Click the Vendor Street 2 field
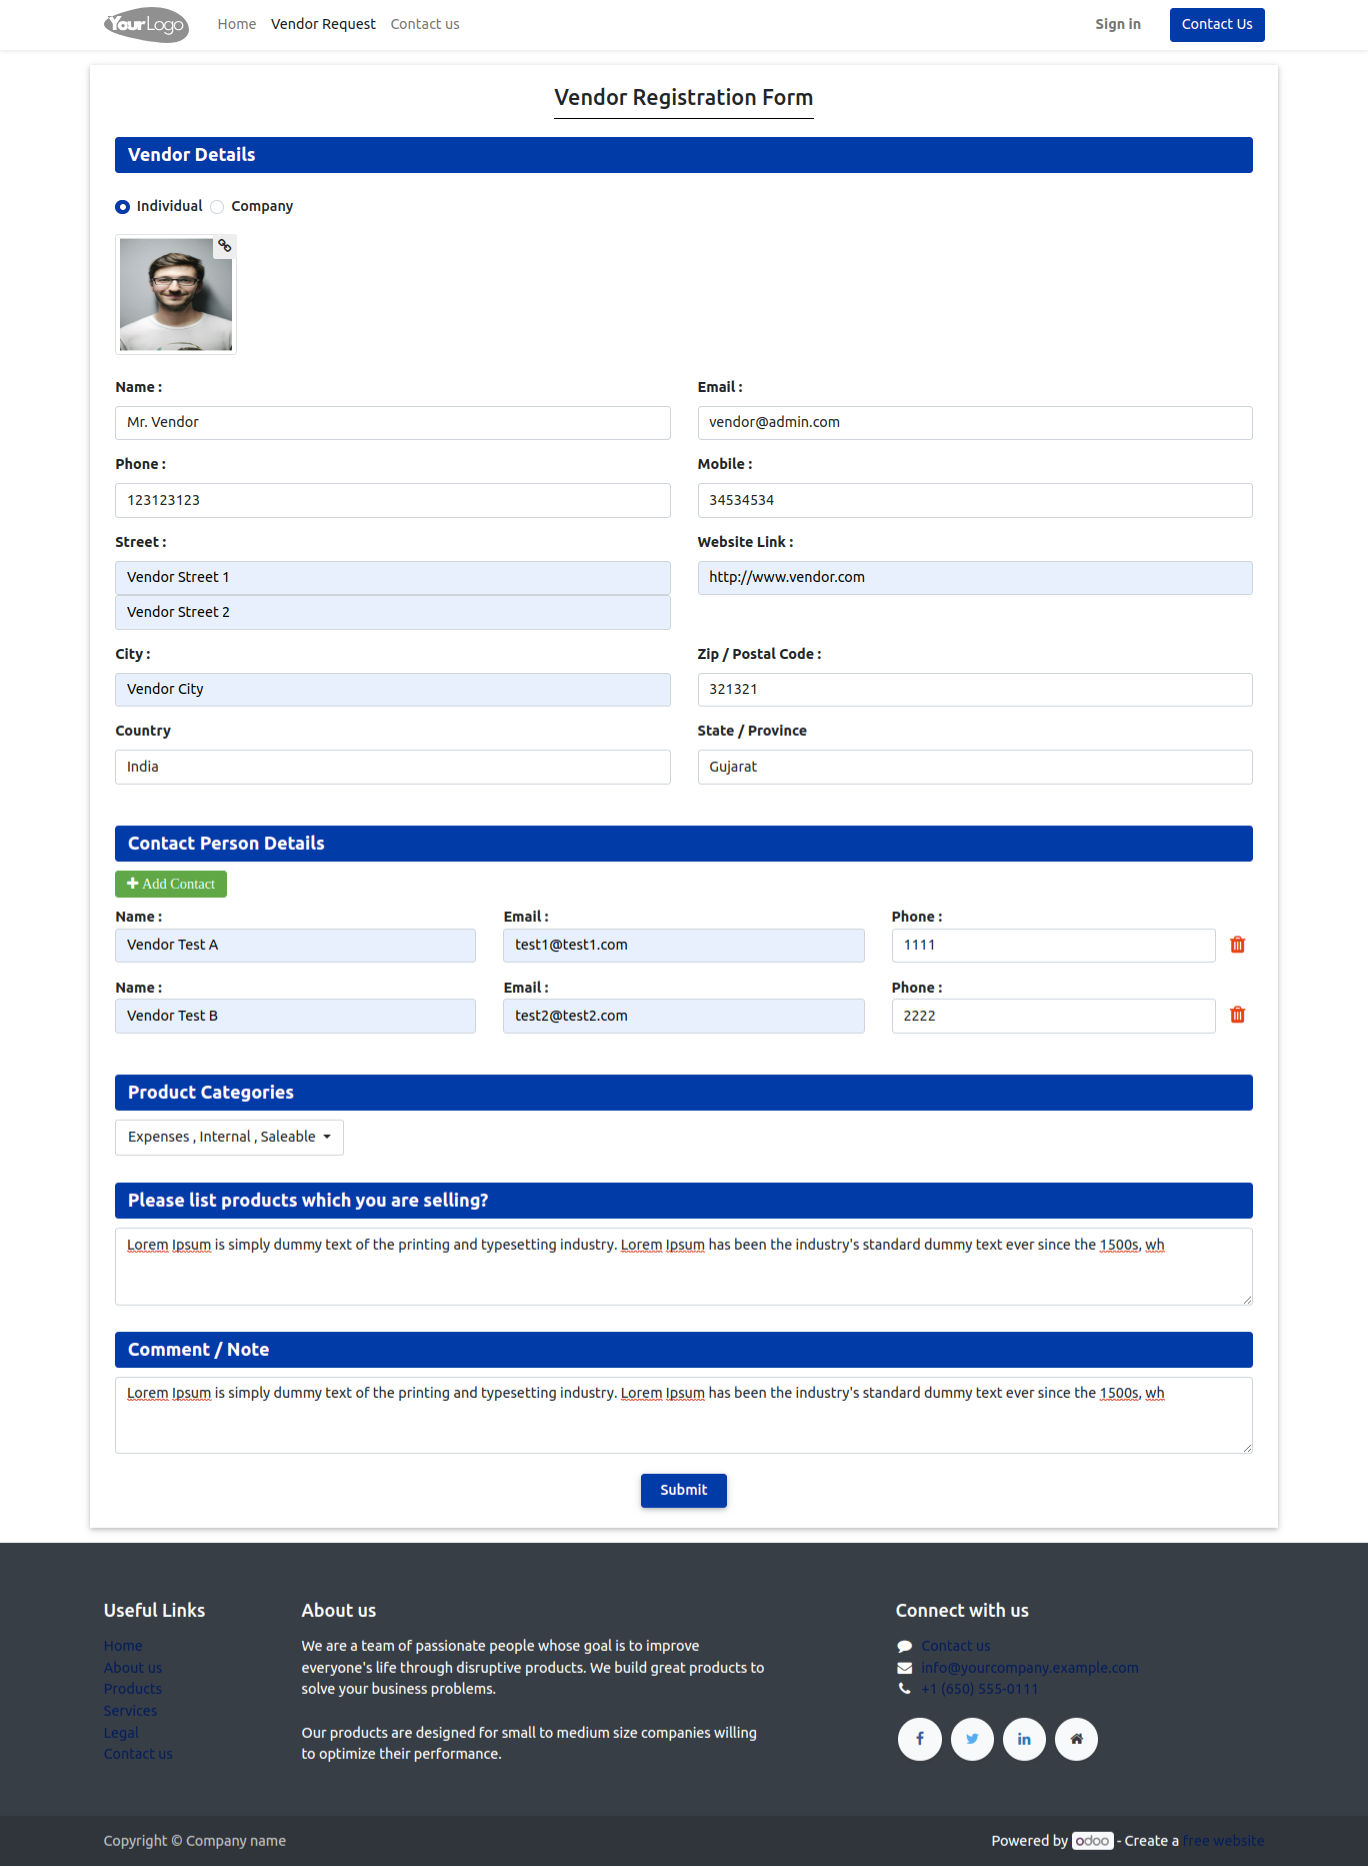The width and height of the screenshot is (1368, 1868). click(x=392, y=613)
